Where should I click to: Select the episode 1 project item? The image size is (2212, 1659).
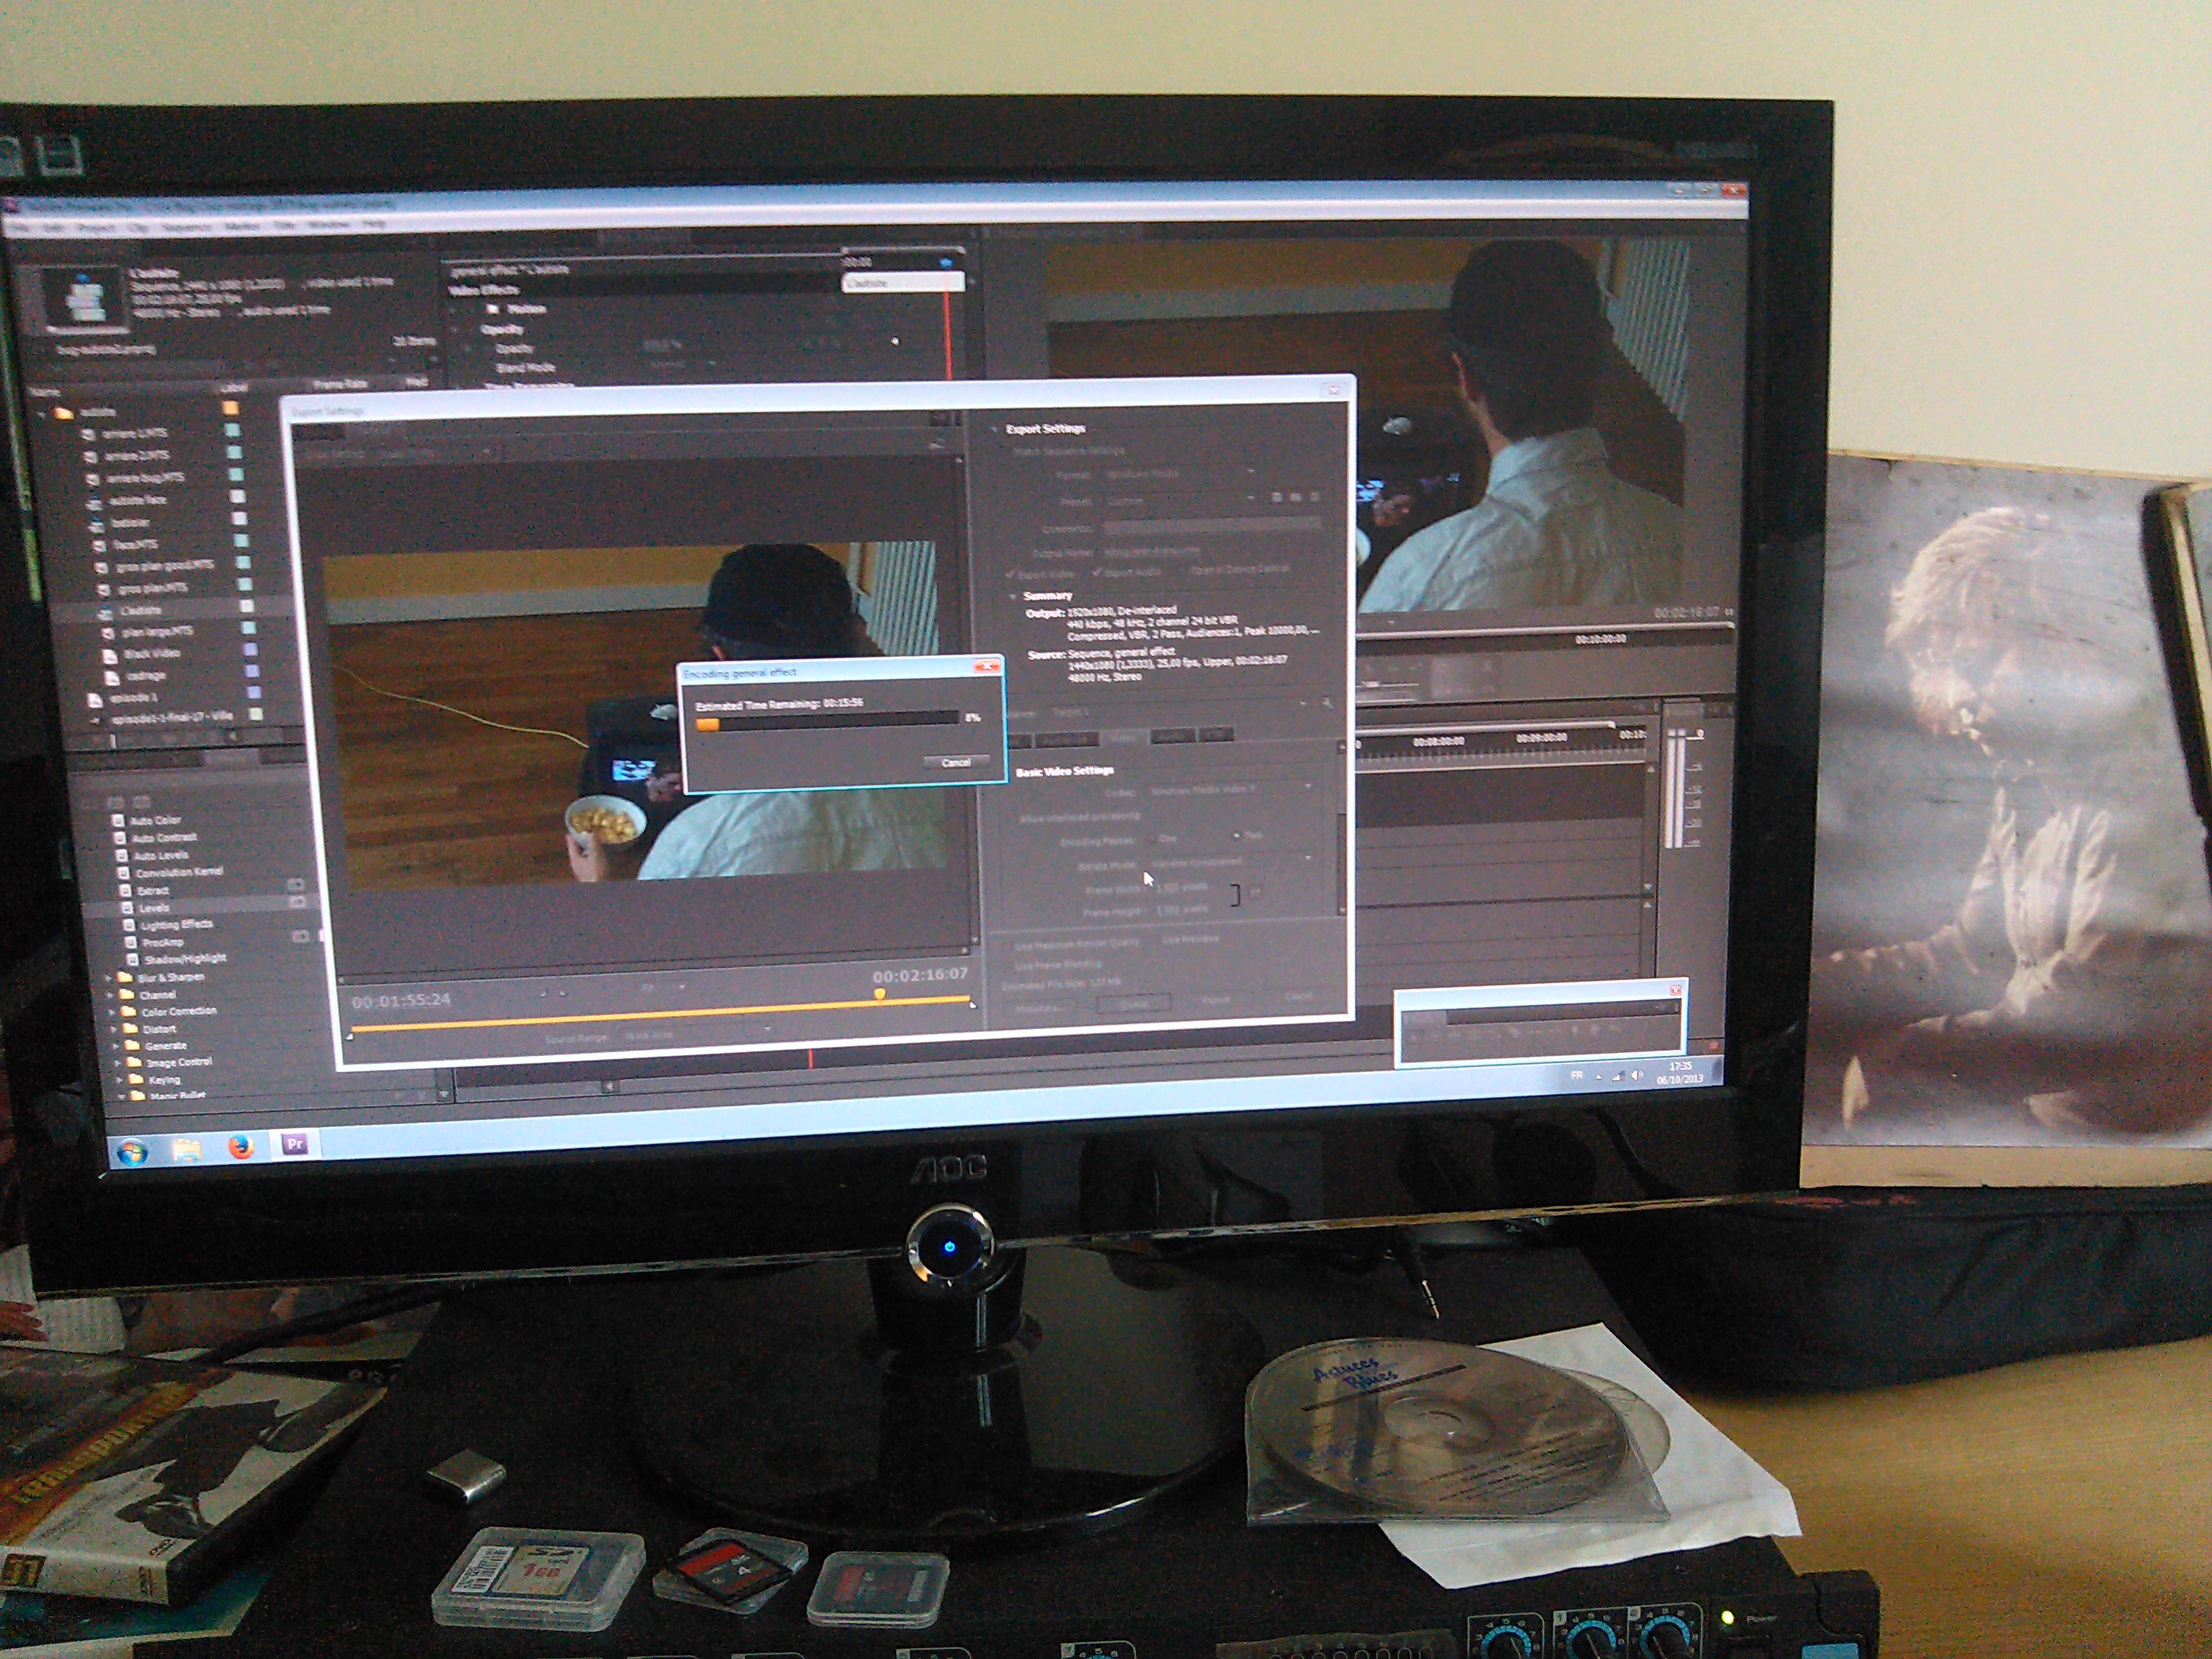coord(133,697)
